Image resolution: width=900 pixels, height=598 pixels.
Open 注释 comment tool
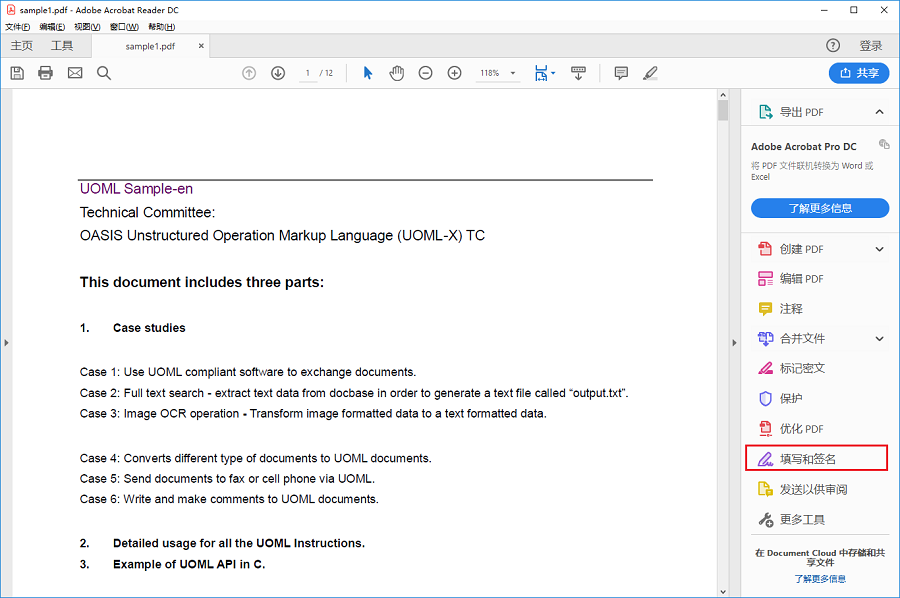(781, 309)
